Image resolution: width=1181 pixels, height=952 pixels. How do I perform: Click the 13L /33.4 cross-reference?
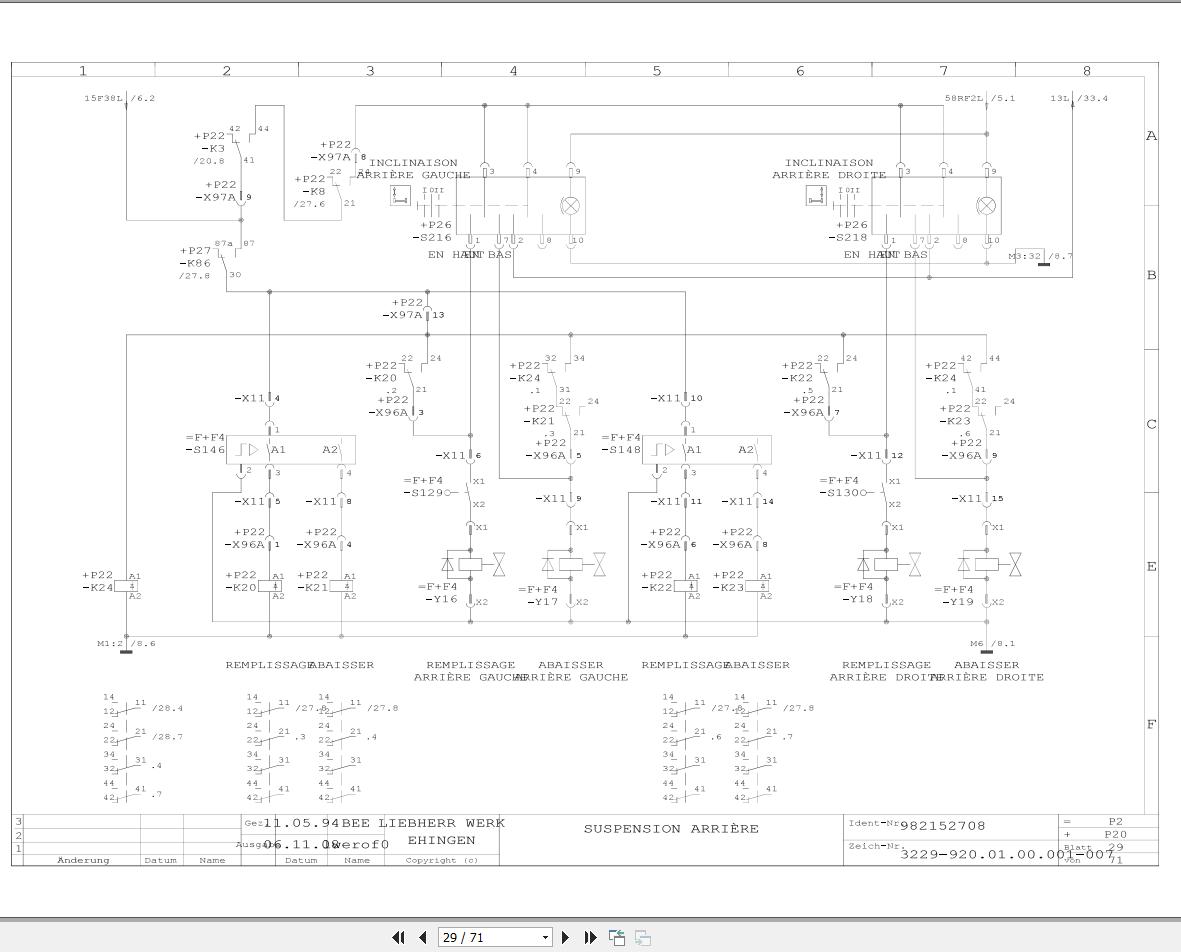1079,98
